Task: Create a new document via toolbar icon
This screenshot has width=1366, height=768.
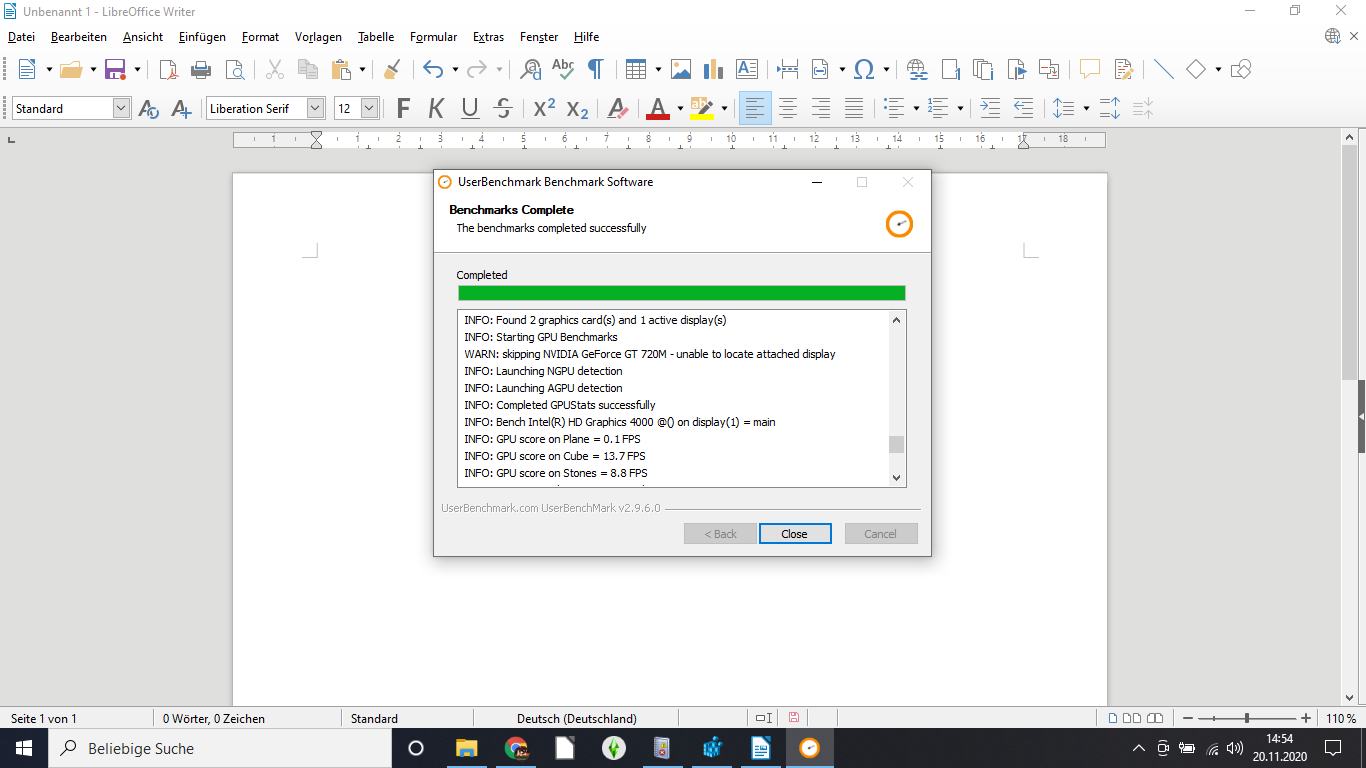Action: [27, 69]
